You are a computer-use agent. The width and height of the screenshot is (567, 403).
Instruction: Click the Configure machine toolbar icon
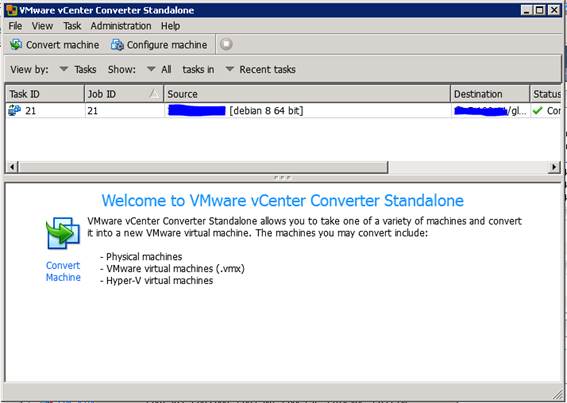[117, 45]
